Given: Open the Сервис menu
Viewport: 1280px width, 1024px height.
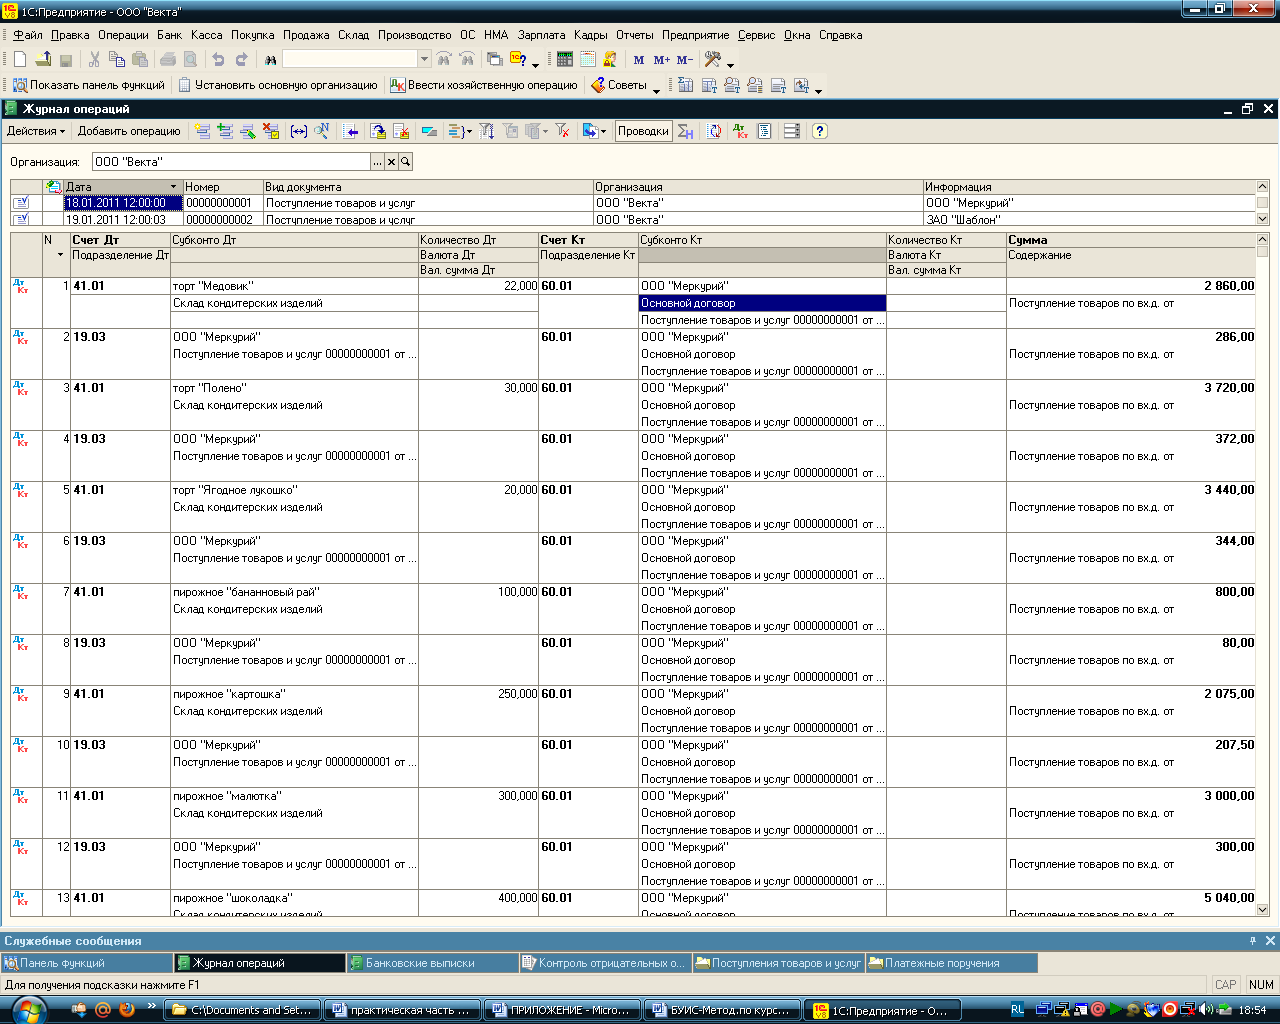Looking at the screenshot, I should (x=757, y=35).
